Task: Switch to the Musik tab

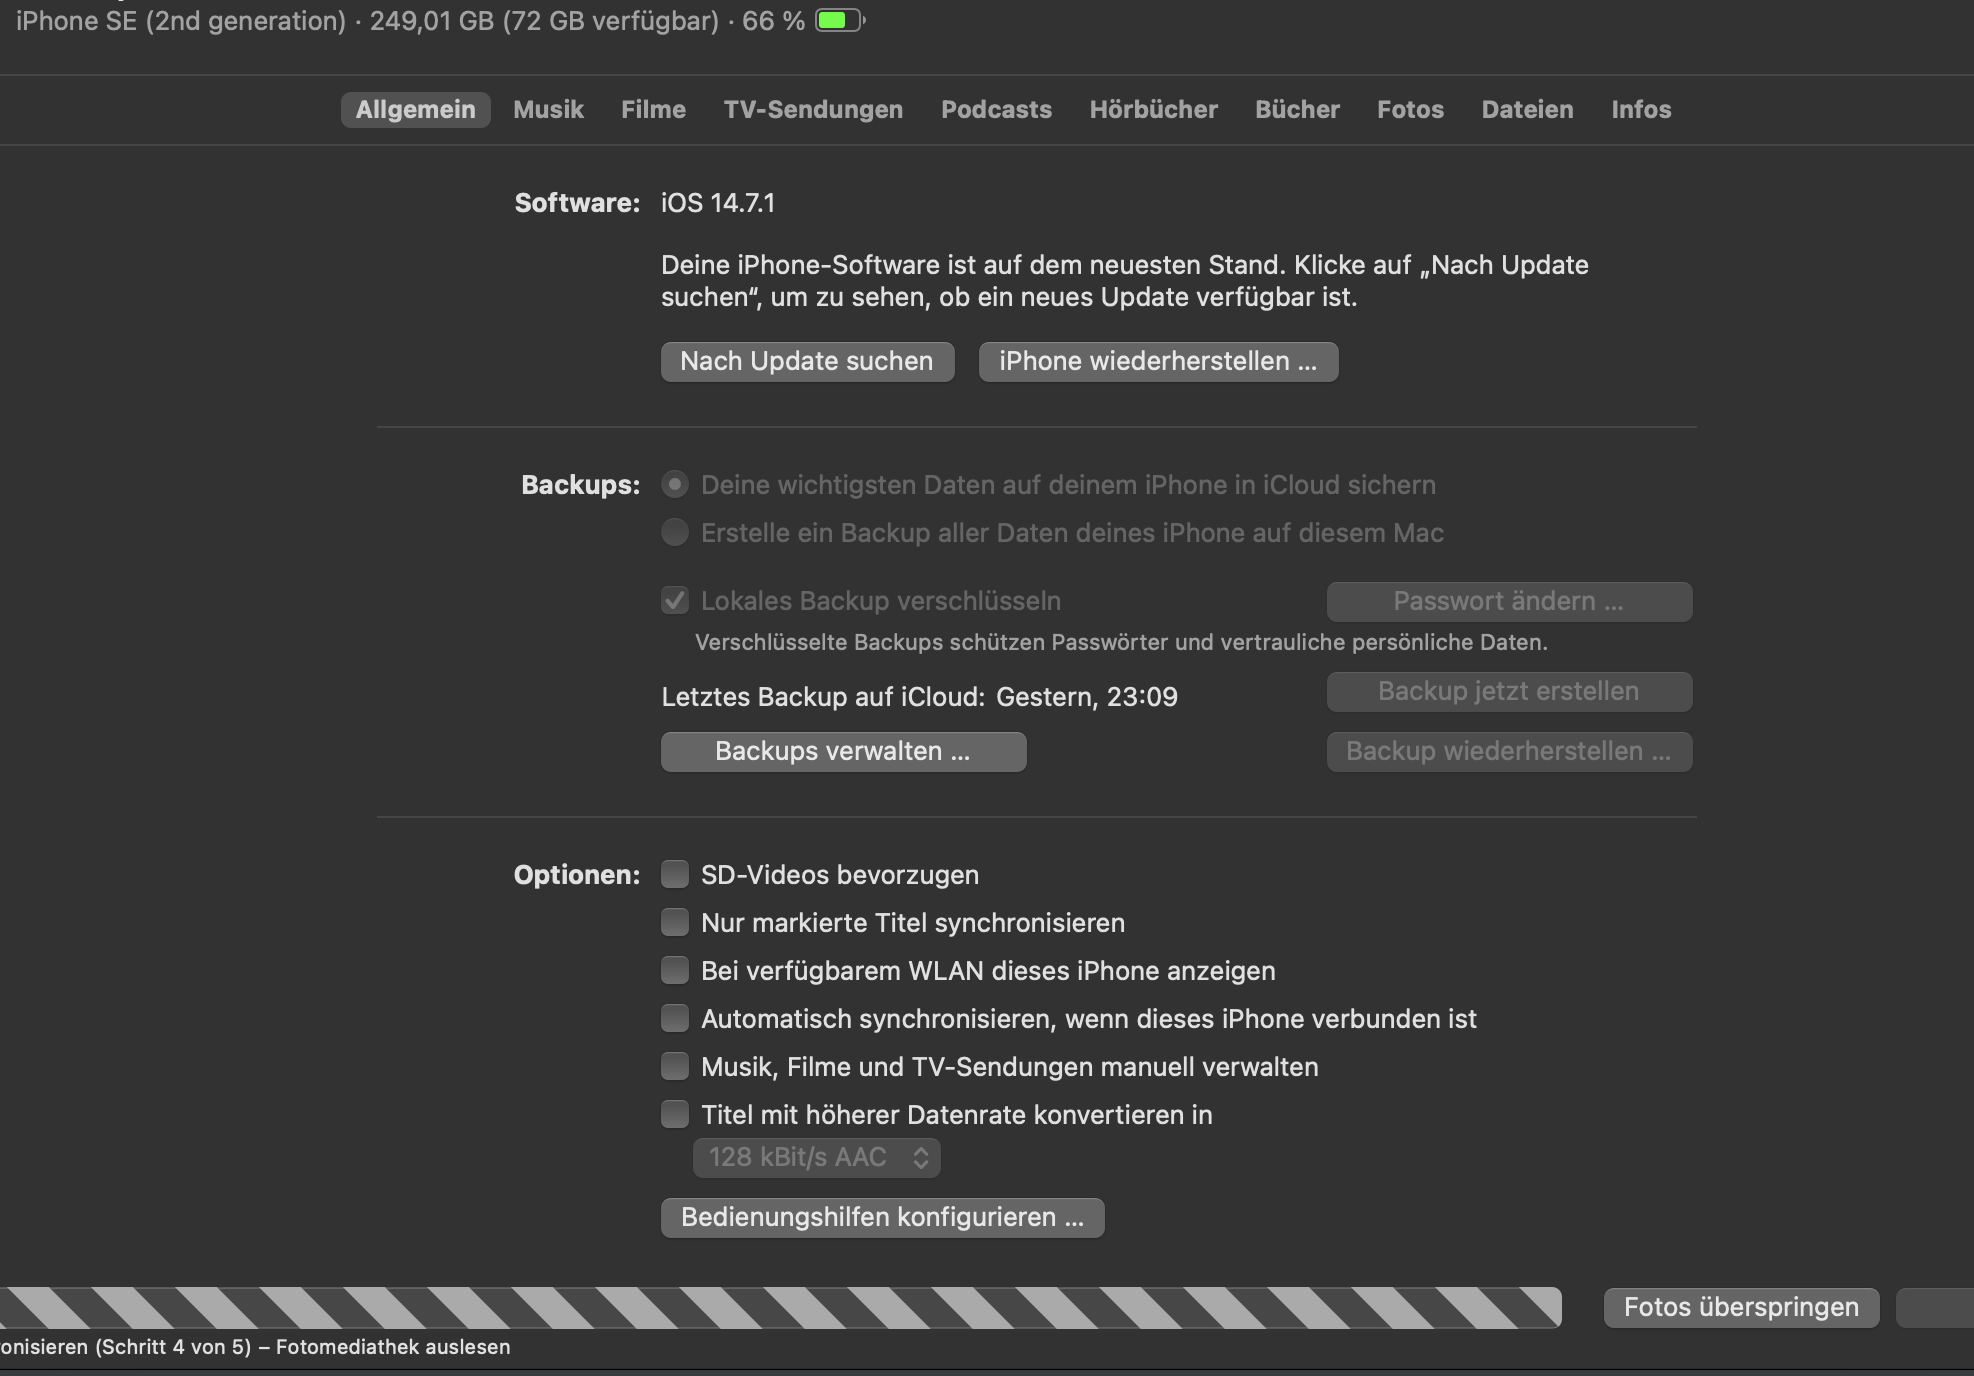Action: pyautogui.click(x=548, y=109)
